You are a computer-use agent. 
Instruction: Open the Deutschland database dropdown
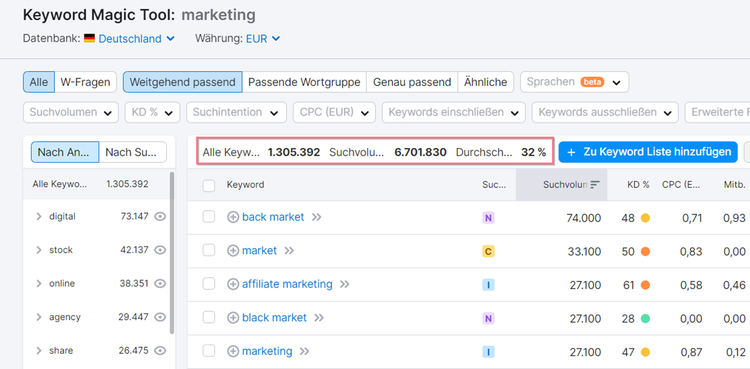[x=136, y=39]
